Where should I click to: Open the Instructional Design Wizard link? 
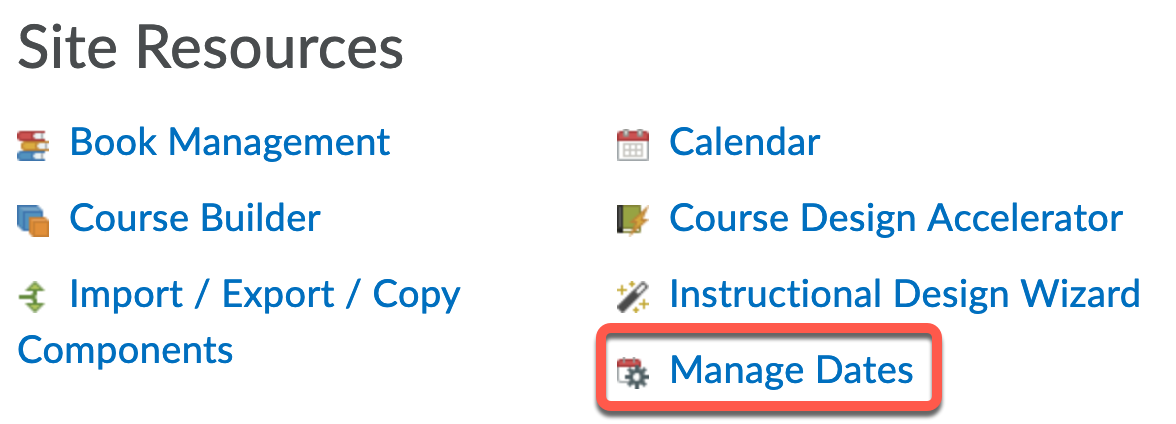point(904,294)
